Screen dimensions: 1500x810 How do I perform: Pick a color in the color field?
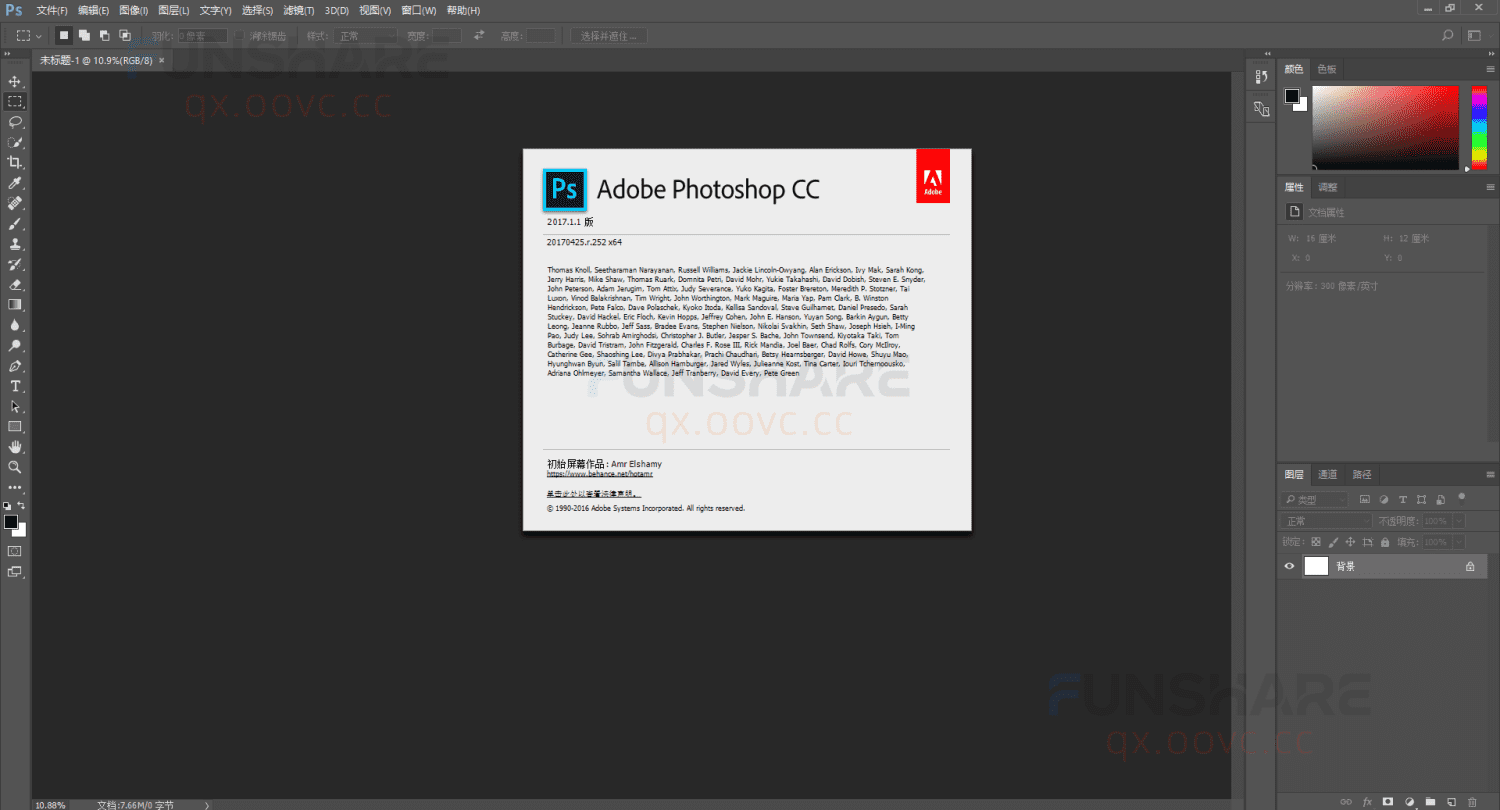tap(1385, 127)
